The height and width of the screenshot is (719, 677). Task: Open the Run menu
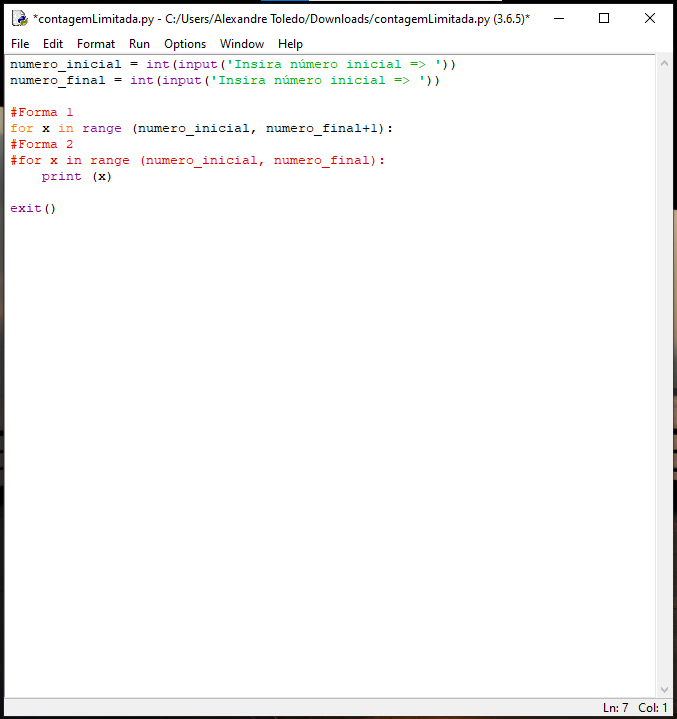[x=139, y=44]
